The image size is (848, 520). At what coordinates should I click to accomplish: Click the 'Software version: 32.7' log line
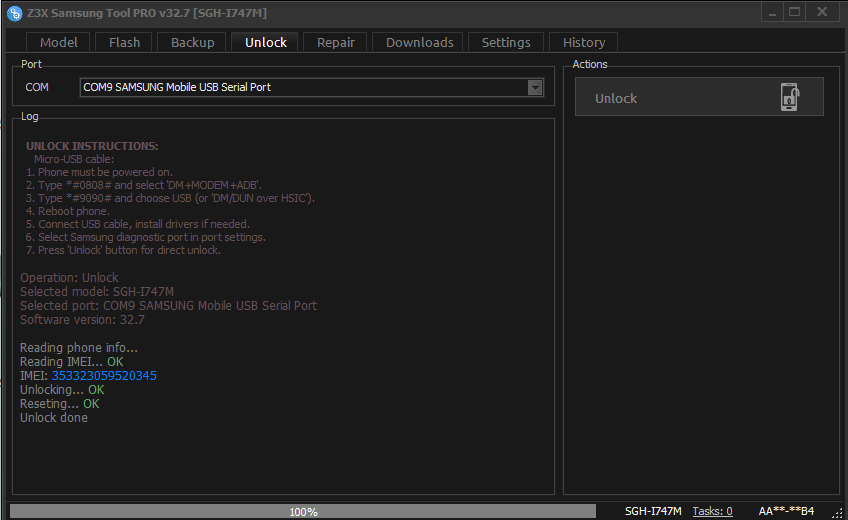point(82,319)
